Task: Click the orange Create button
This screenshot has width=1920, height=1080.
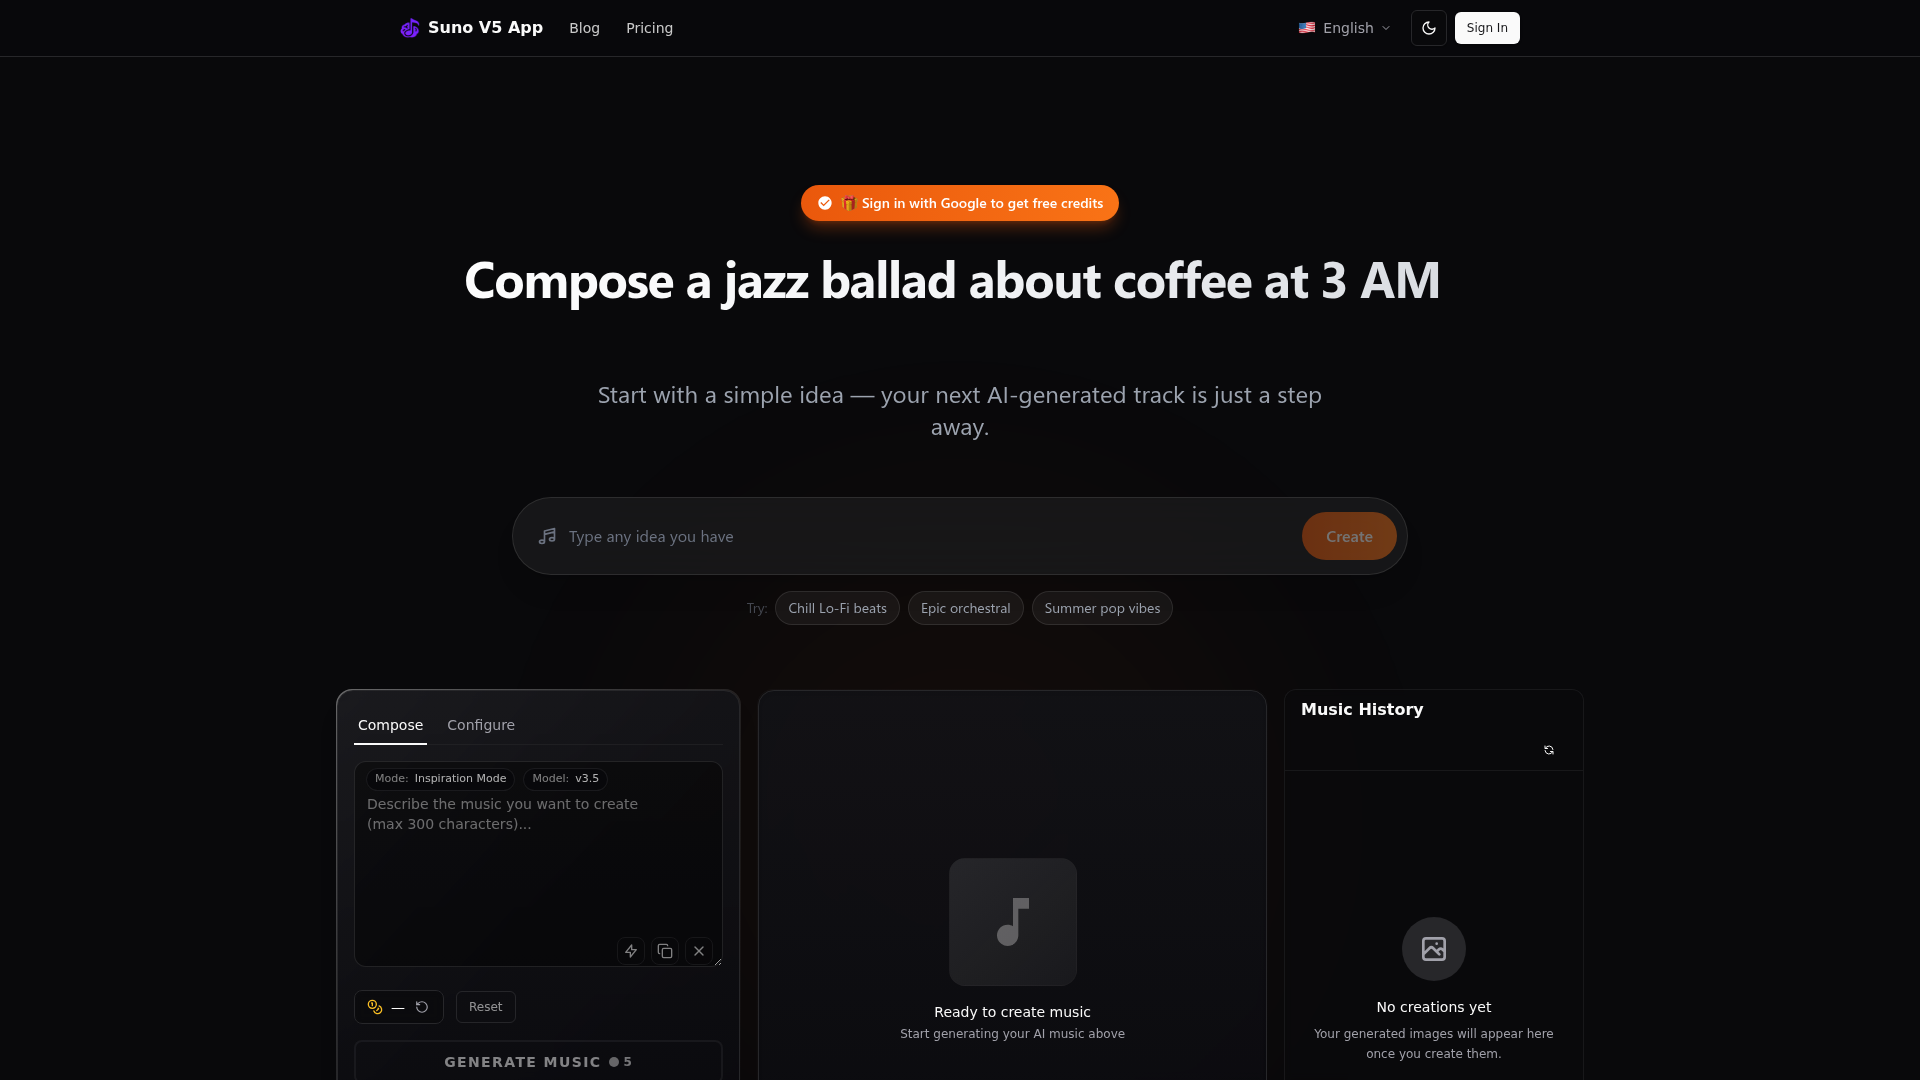Action: click(1349, 536)
